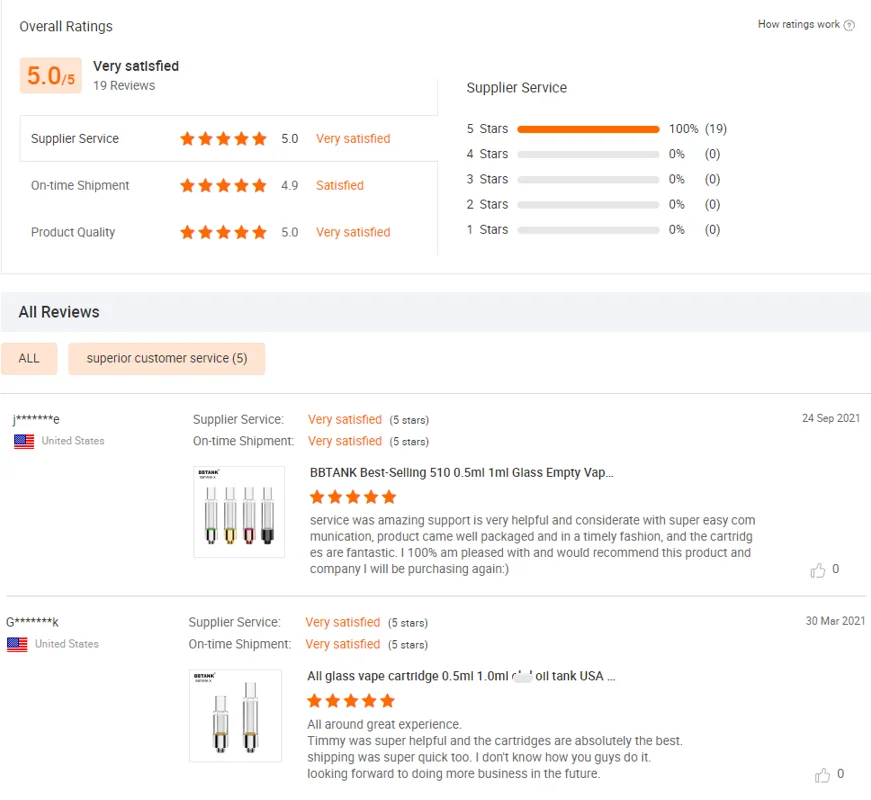Click the 5 Stars rating bar

588,129
